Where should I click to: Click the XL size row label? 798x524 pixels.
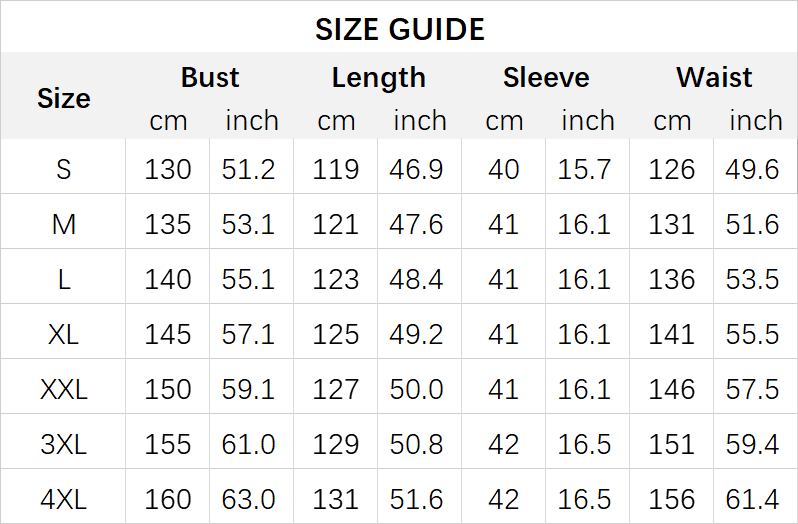click(64, 334)
